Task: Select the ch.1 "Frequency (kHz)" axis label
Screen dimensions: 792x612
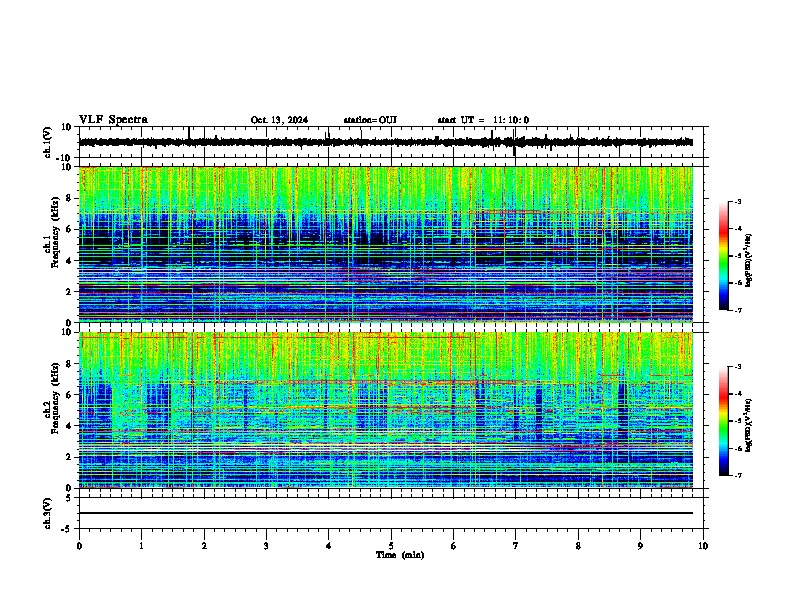Action: point(55,232)
